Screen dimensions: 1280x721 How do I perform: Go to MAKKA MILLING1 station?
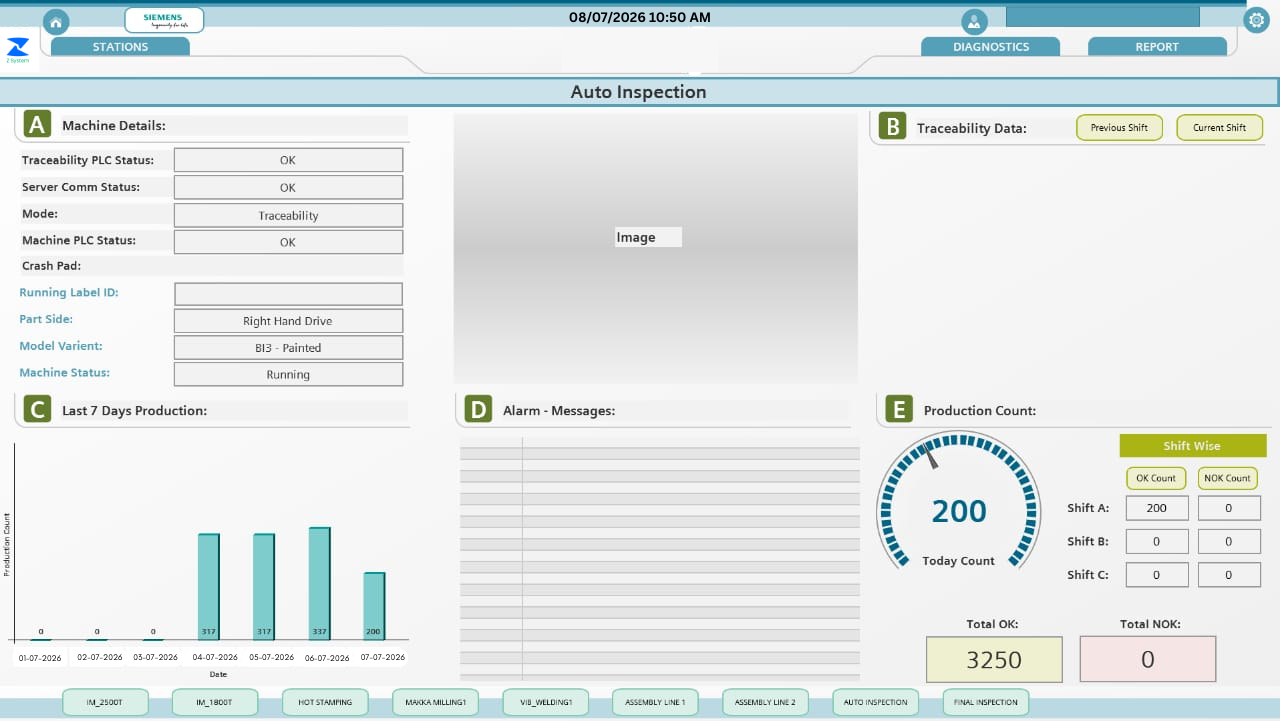pyautogui.click(x=435, y=702)
